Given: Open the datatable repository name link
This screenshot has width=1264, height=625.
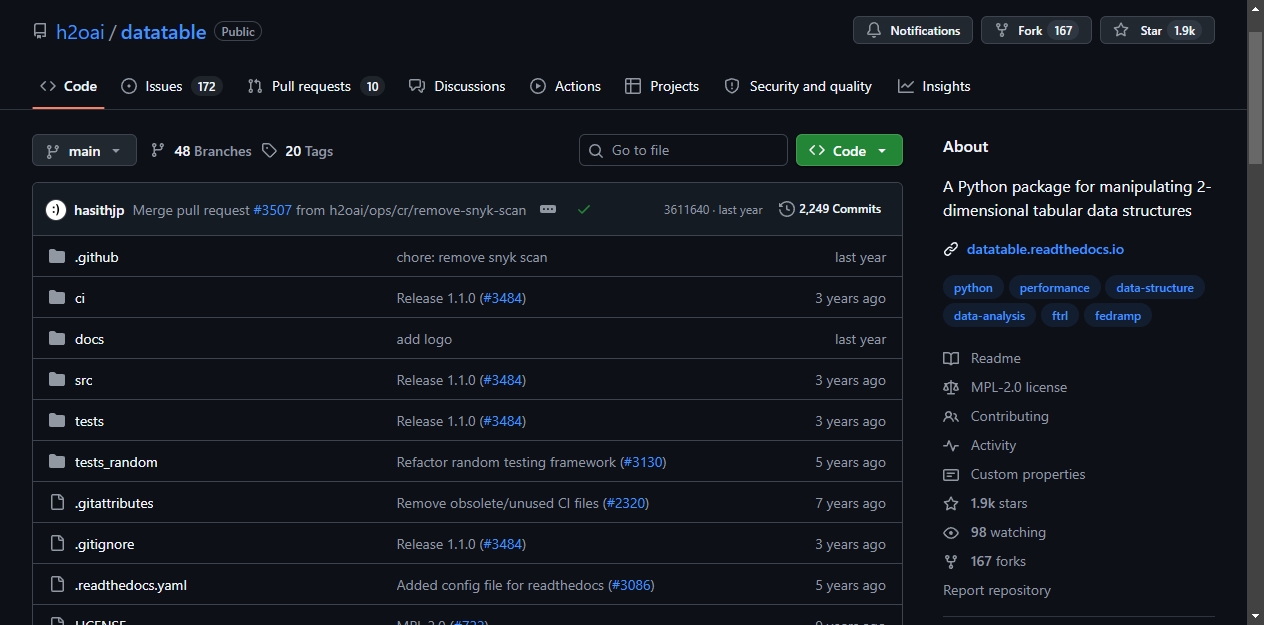Looking at the screenshot, I should coord(164,32).
